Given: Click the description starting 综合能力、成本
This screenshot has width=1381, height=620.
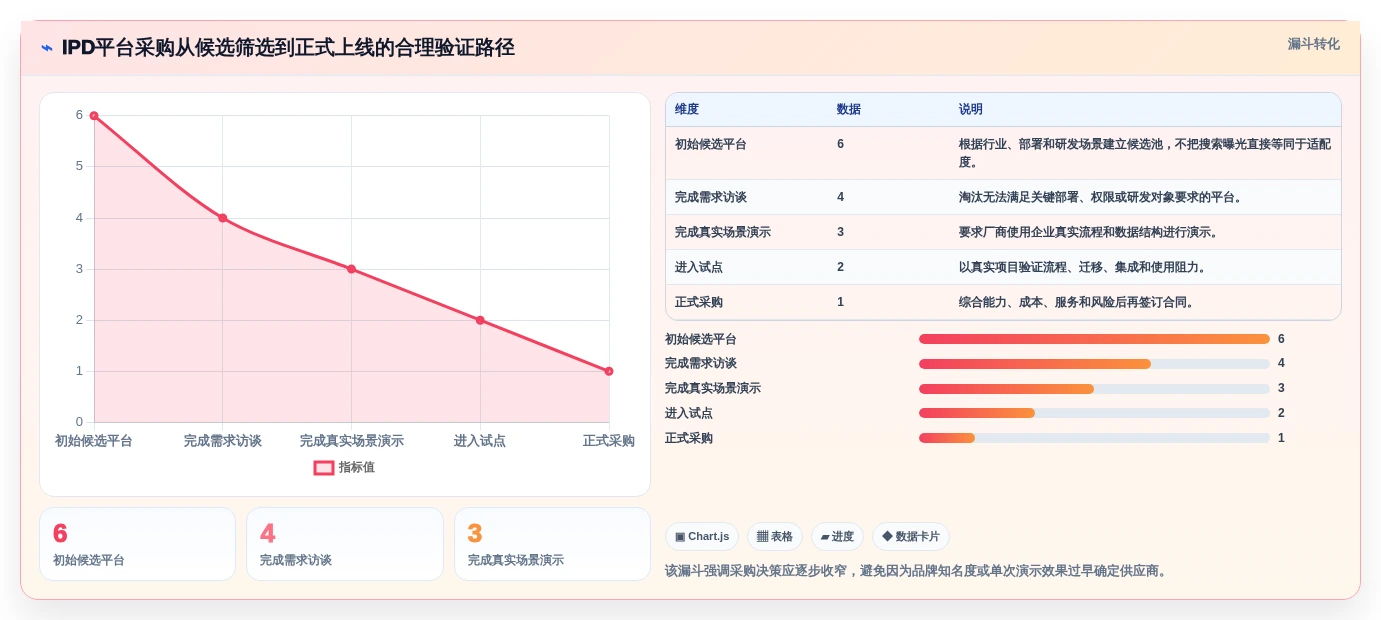Looking at the screenshot, I should click(1077, 302).
